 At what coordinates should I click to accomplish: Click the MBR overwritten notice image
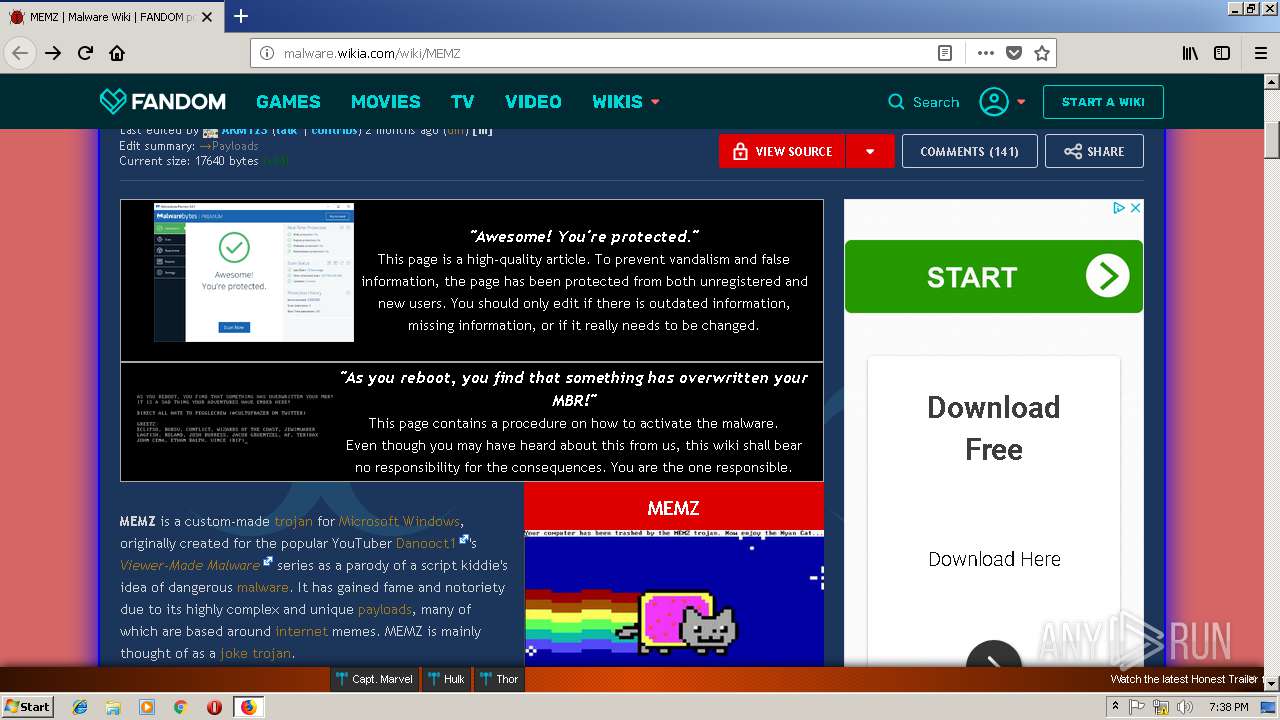235,418
